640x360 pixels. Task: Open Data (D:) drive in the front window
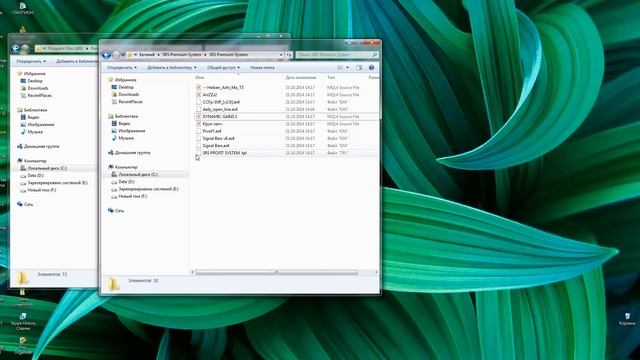click(x=126, y=182)
